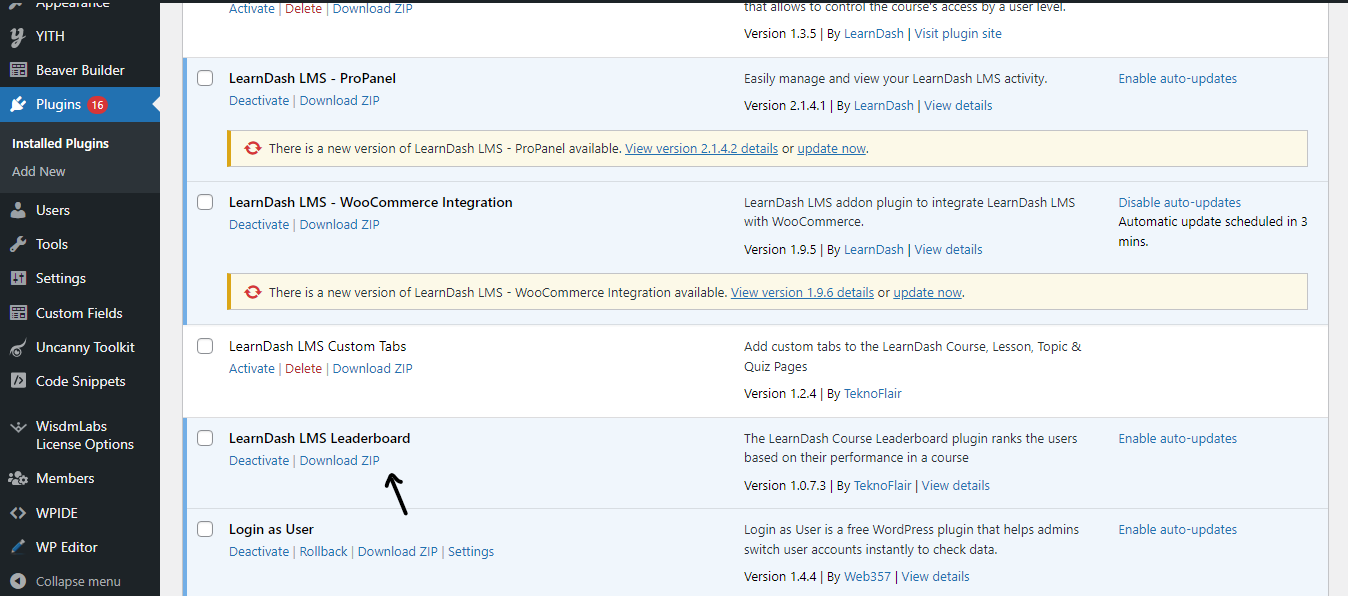Click the Collapse menu arrow icon
1348x596 pixels.
[x=18, y=581]
